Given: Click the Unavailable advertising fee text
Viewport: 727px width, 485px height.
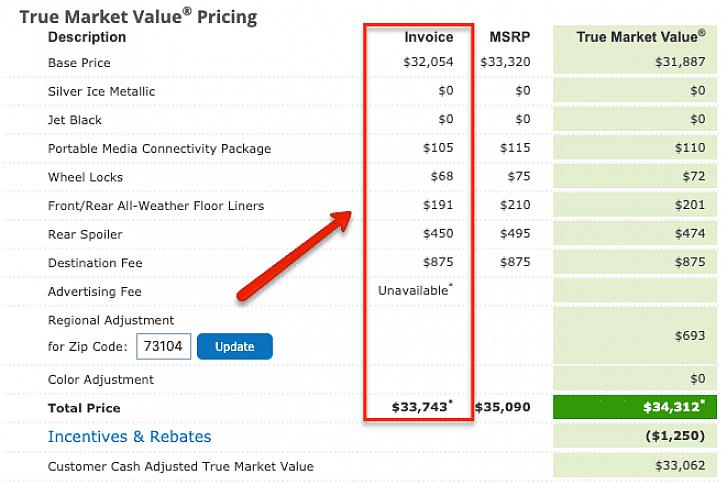Looking at the screenshot, I should 415,291.
